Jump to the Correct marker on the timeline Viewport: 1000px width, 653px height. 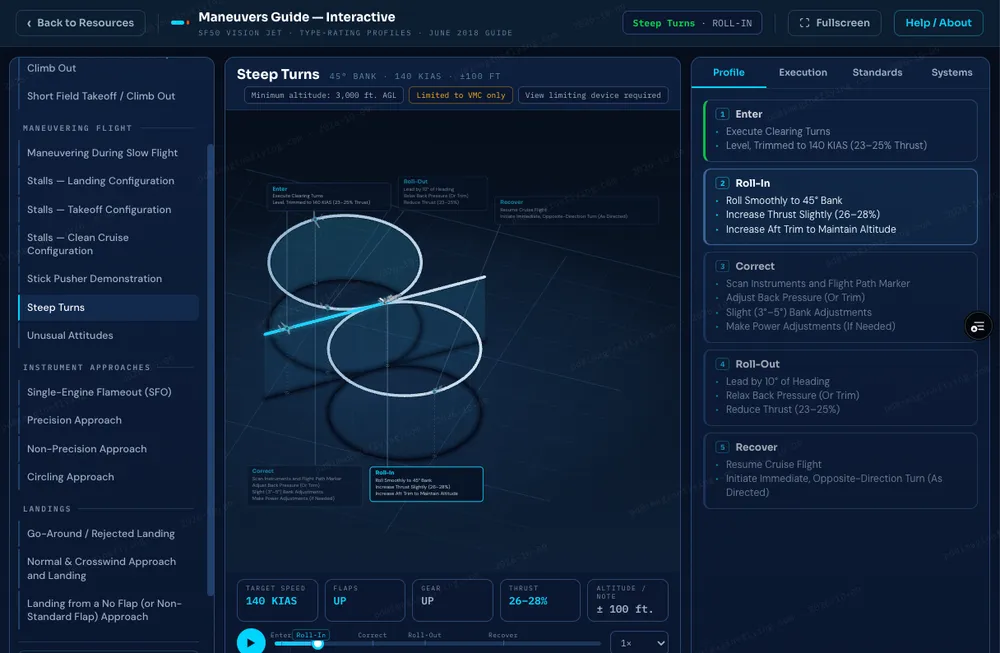[372, 635]
